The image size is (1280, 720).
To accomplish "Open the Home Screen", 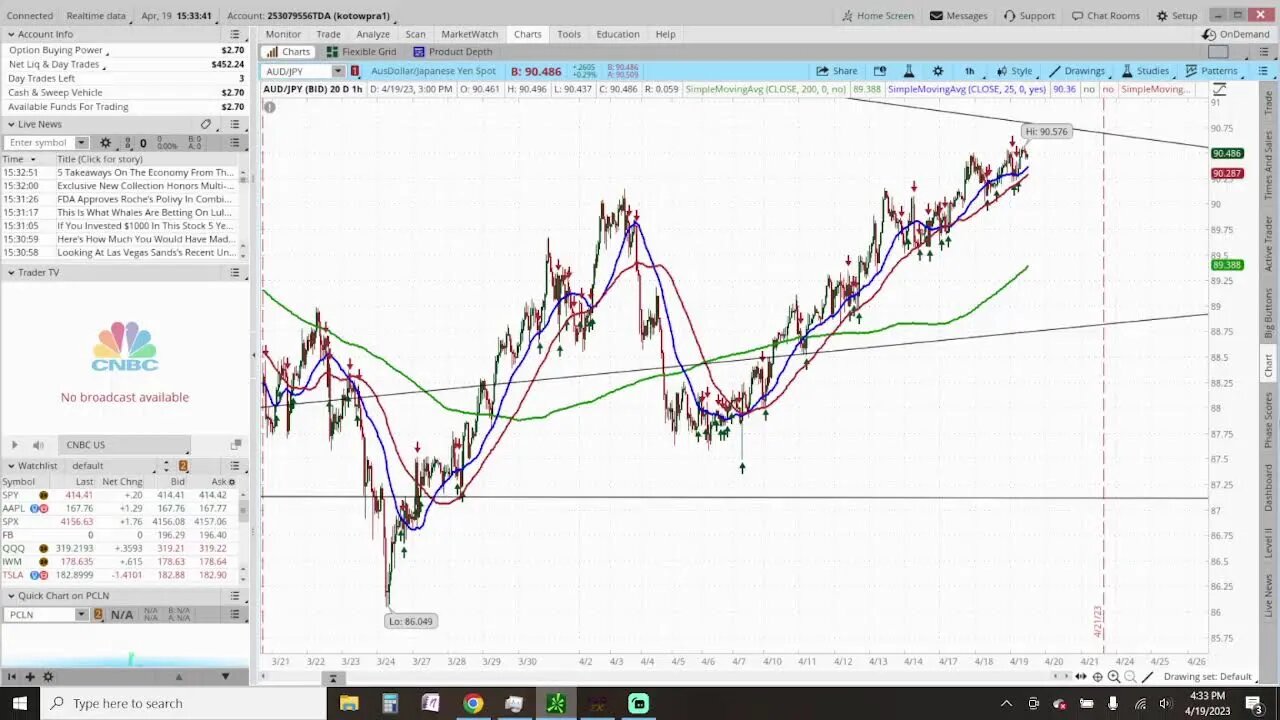I will [878, 16].
